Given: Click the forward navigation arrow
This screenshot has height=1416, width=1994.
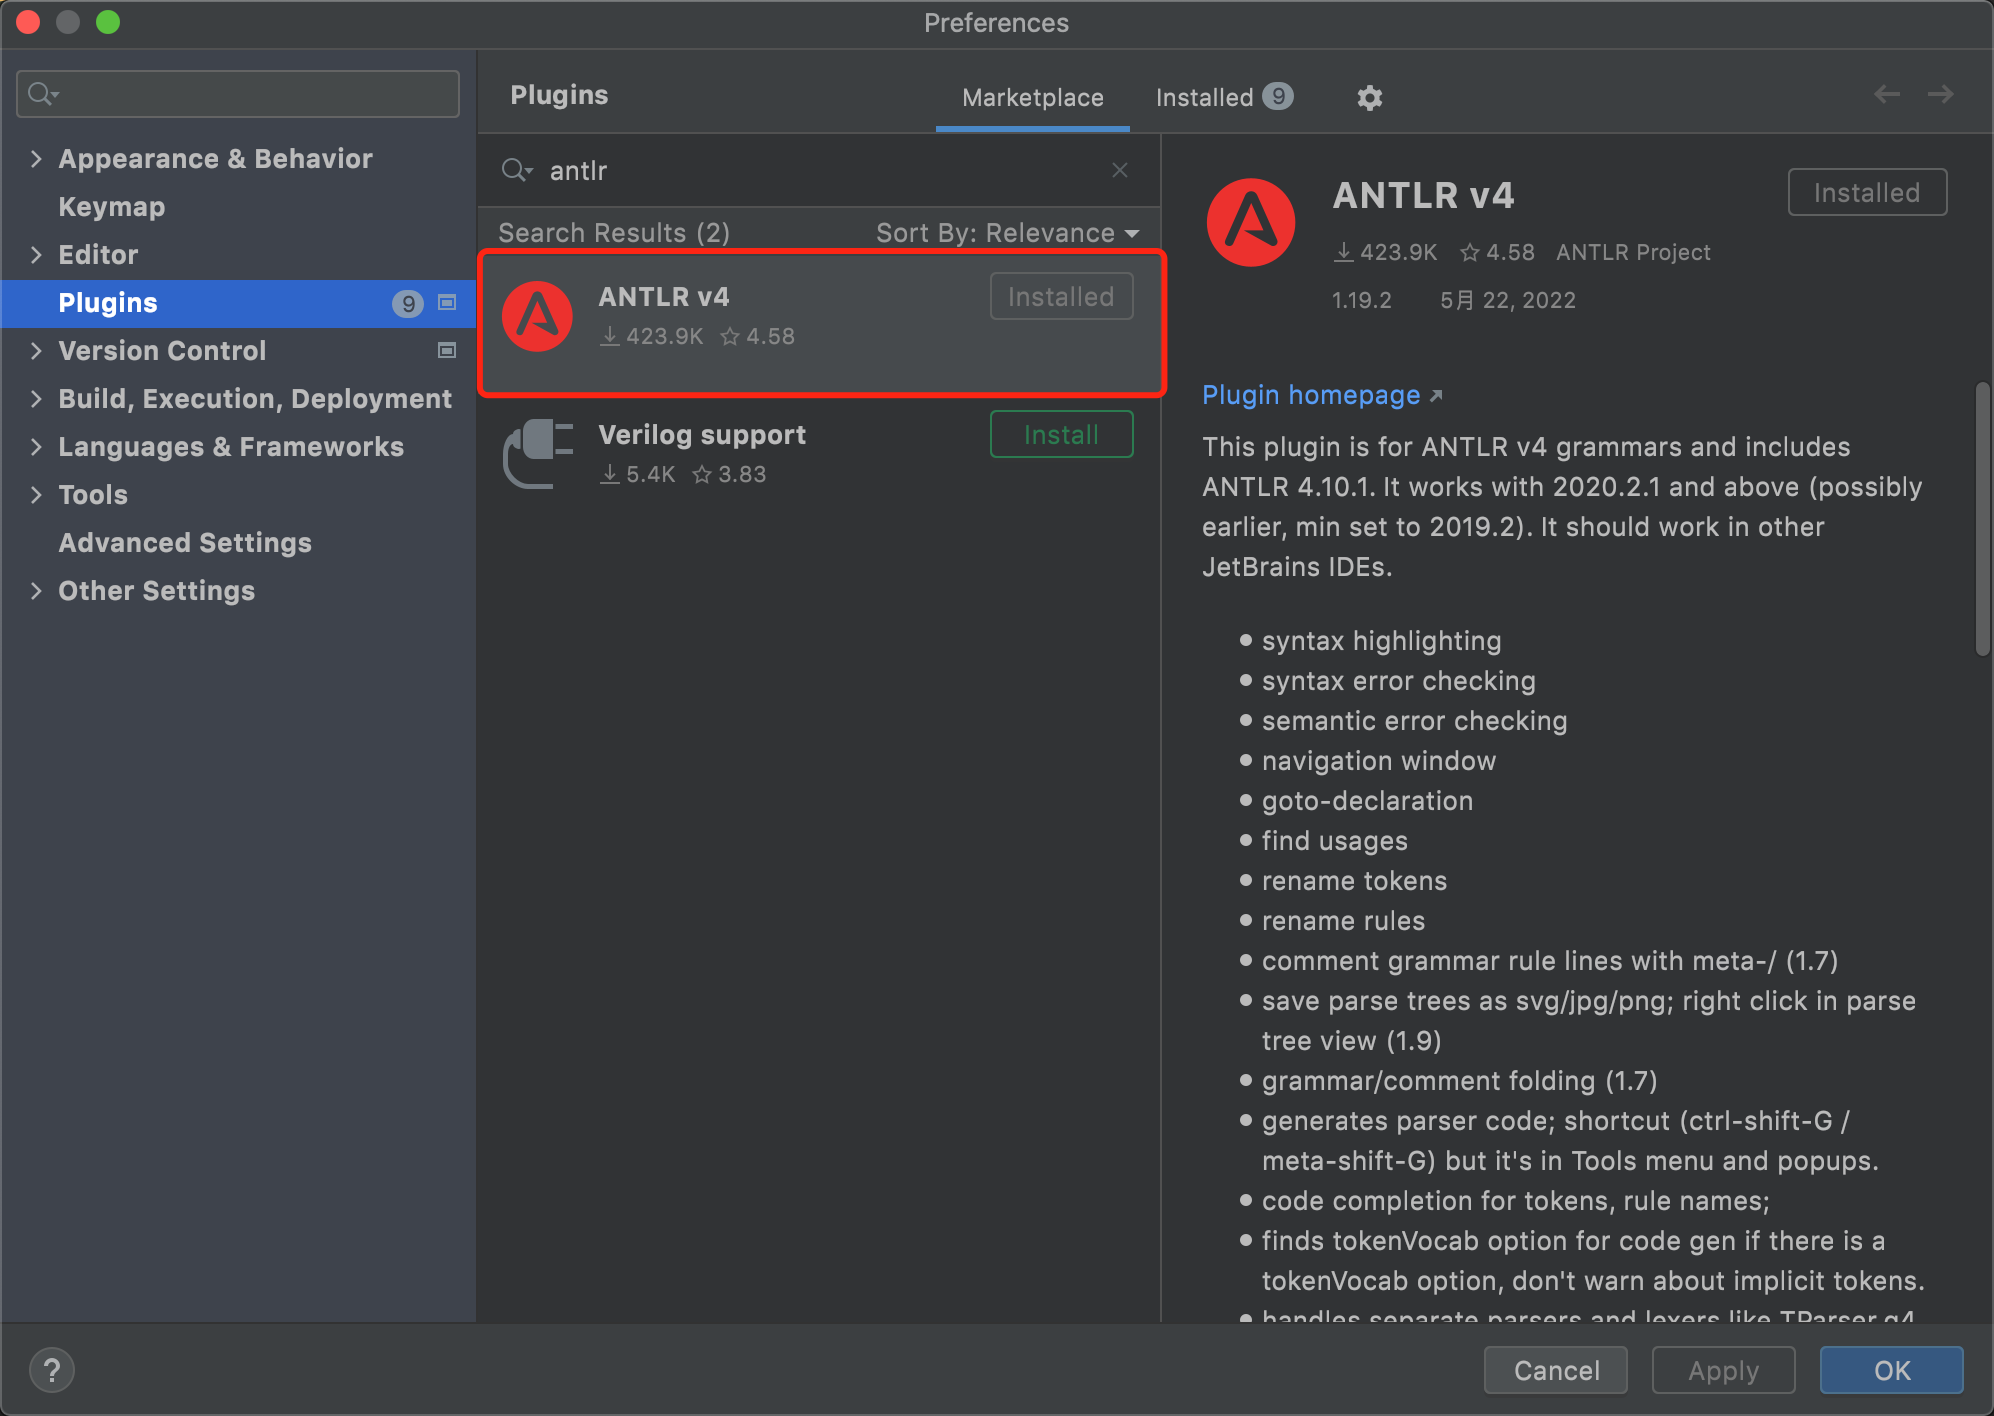Looking at the screenshot, I should pos(1940,94).
